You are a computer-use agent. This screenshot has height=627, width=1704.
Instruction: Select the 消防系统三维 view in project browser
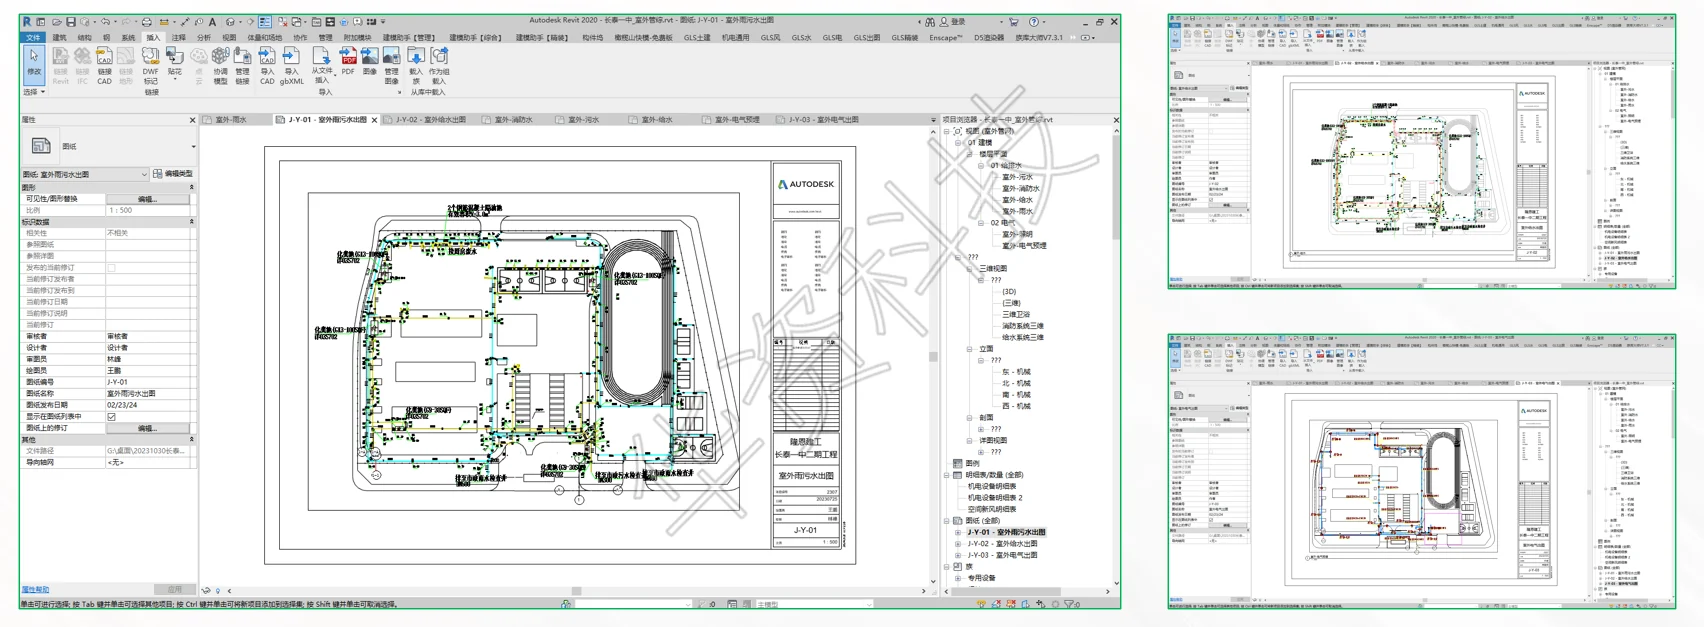coord(1023,326)
